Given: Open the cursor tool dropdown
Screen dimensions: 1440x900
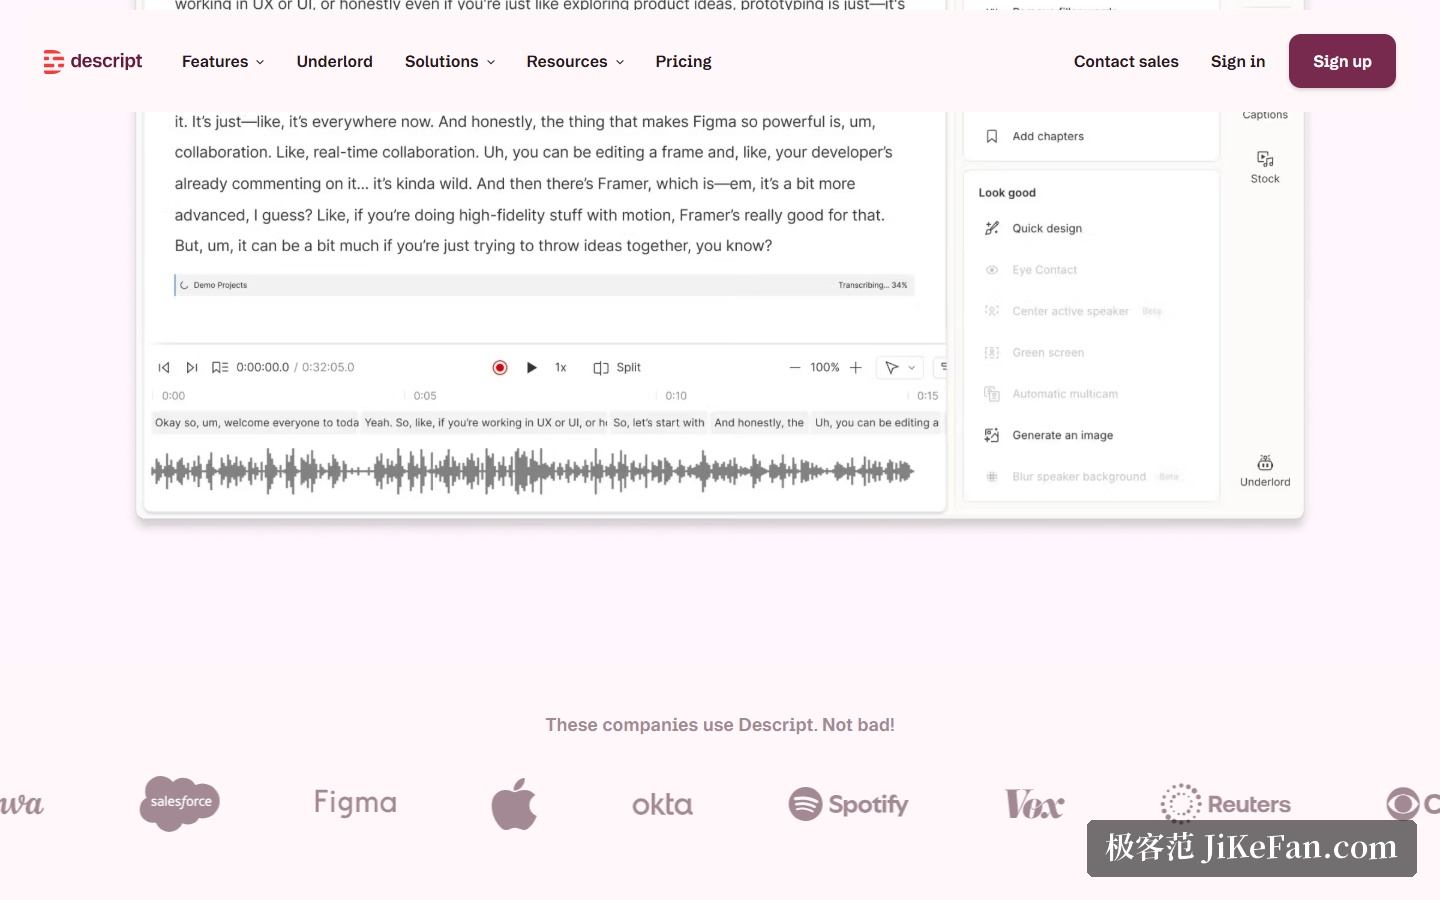Looking at the screenshot, I should 900,367.
